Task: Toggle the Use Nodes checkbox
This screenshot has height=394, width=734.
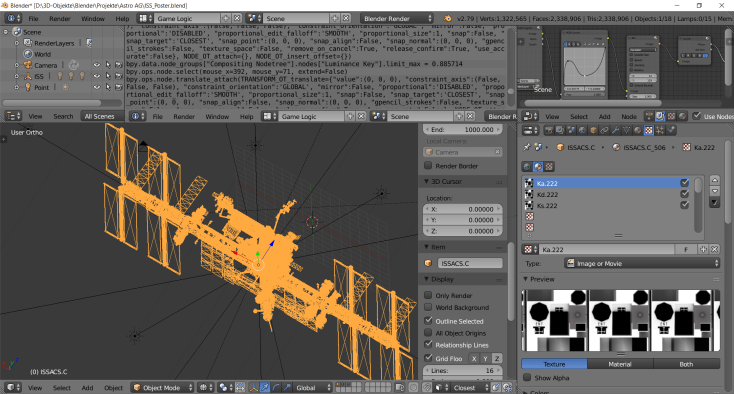Action: pyautogui.click(x=697, y=116)
